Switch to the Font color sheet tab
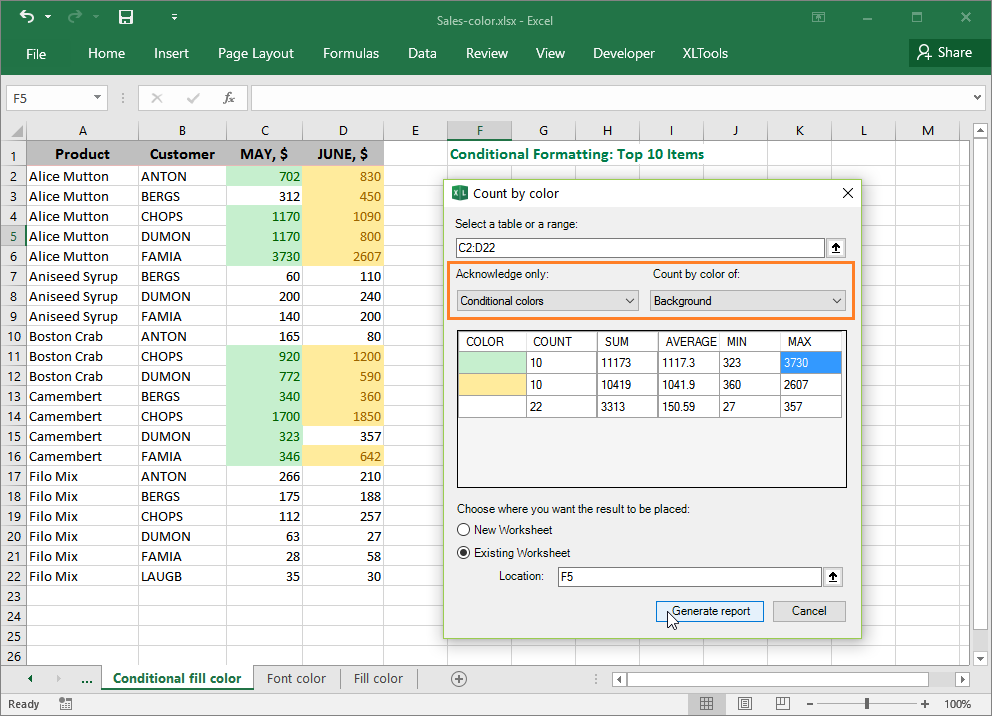Image resolution: width=992 pixels, height=716 pixels. point(296,678)
